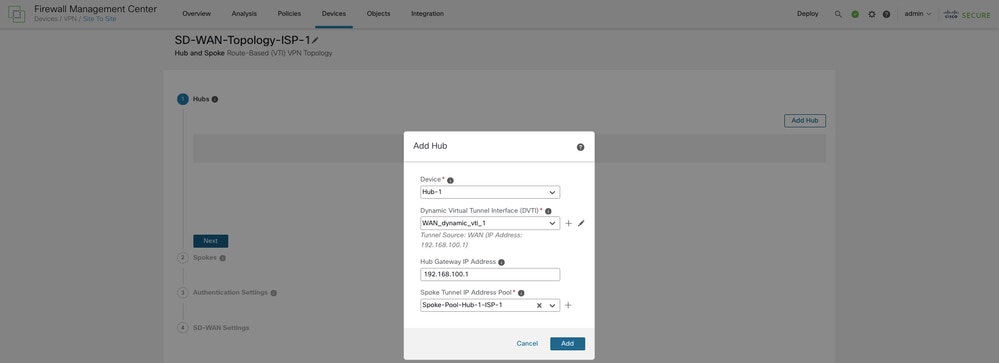Click info icon beside Spoke Tunnel IP Address Pool
This screenshot has width=999, height=363.
[521, 293]
